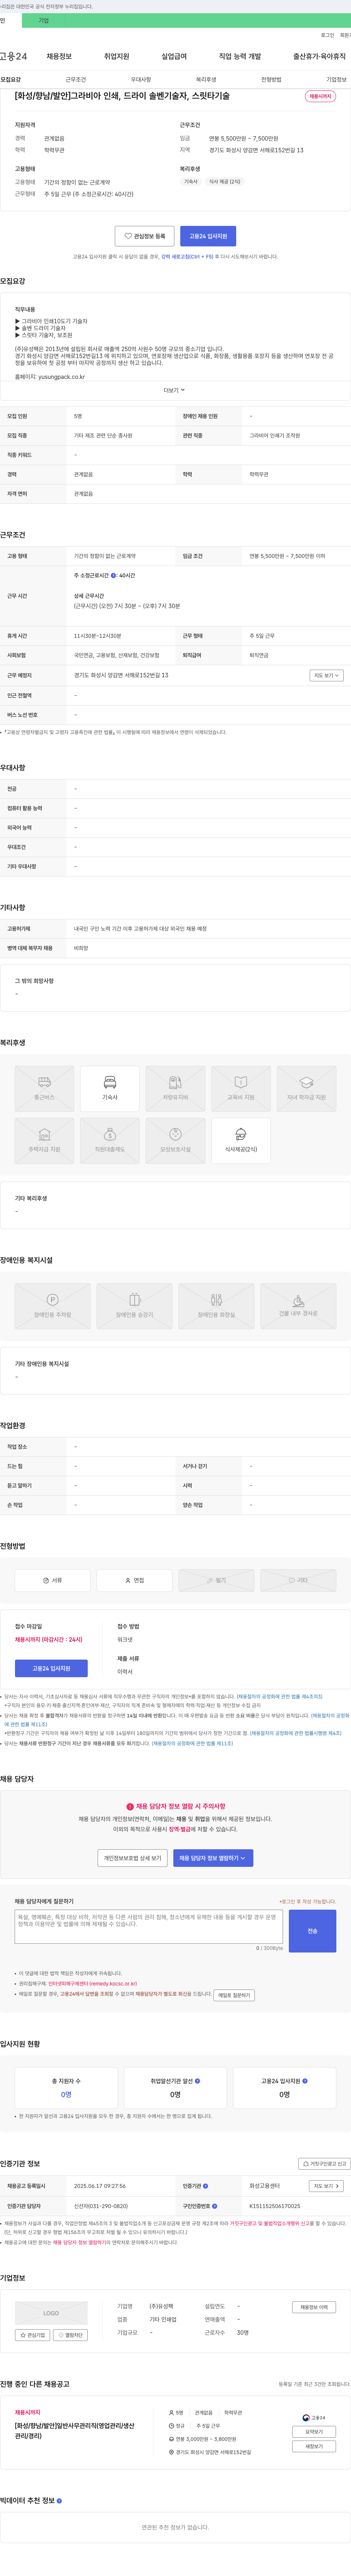Jump to 근무조건 section tab

(76, 79)
